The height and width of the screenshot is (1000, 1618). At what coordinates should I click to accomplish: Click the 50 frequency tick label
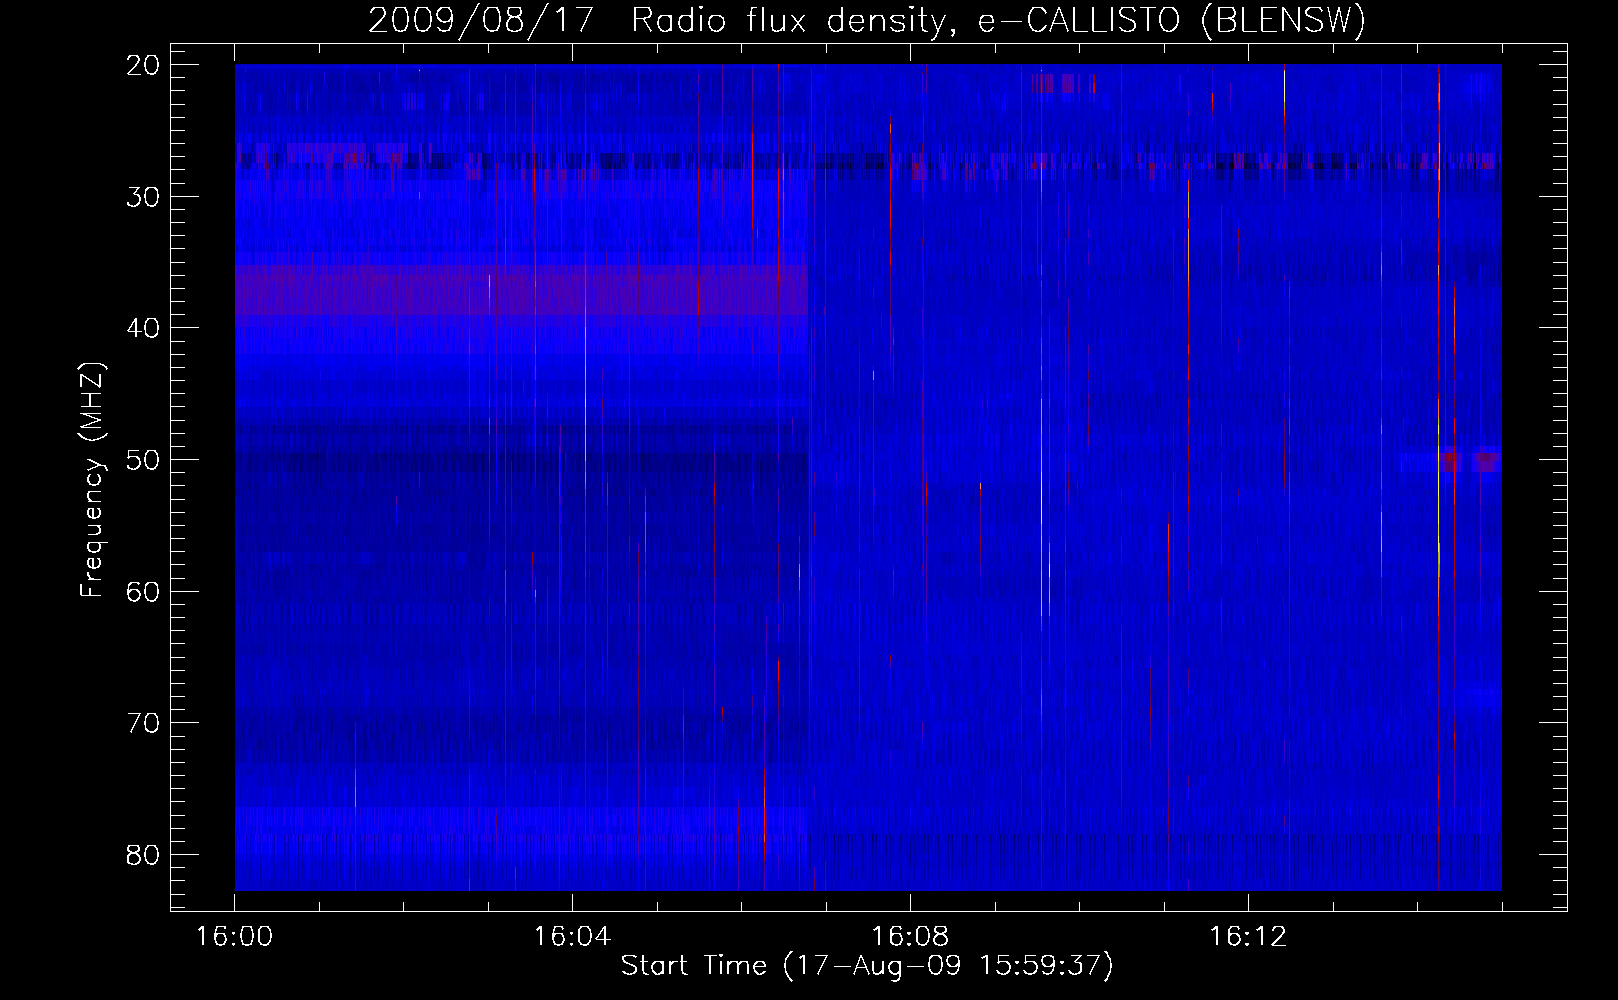click(x=144, y=460)
